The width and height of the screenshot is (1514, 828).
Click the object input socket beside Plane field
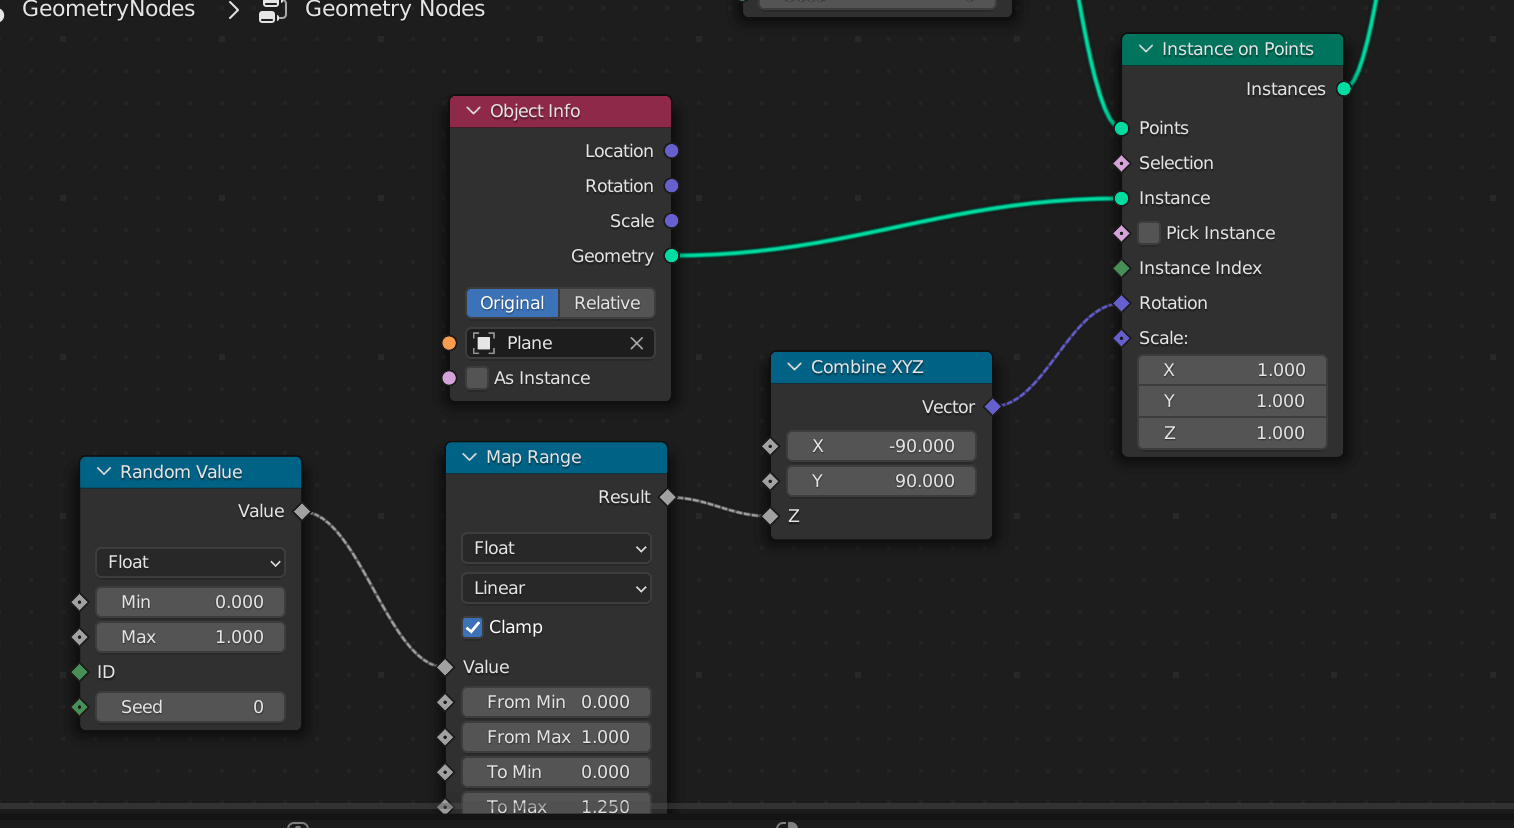point(449,343)
